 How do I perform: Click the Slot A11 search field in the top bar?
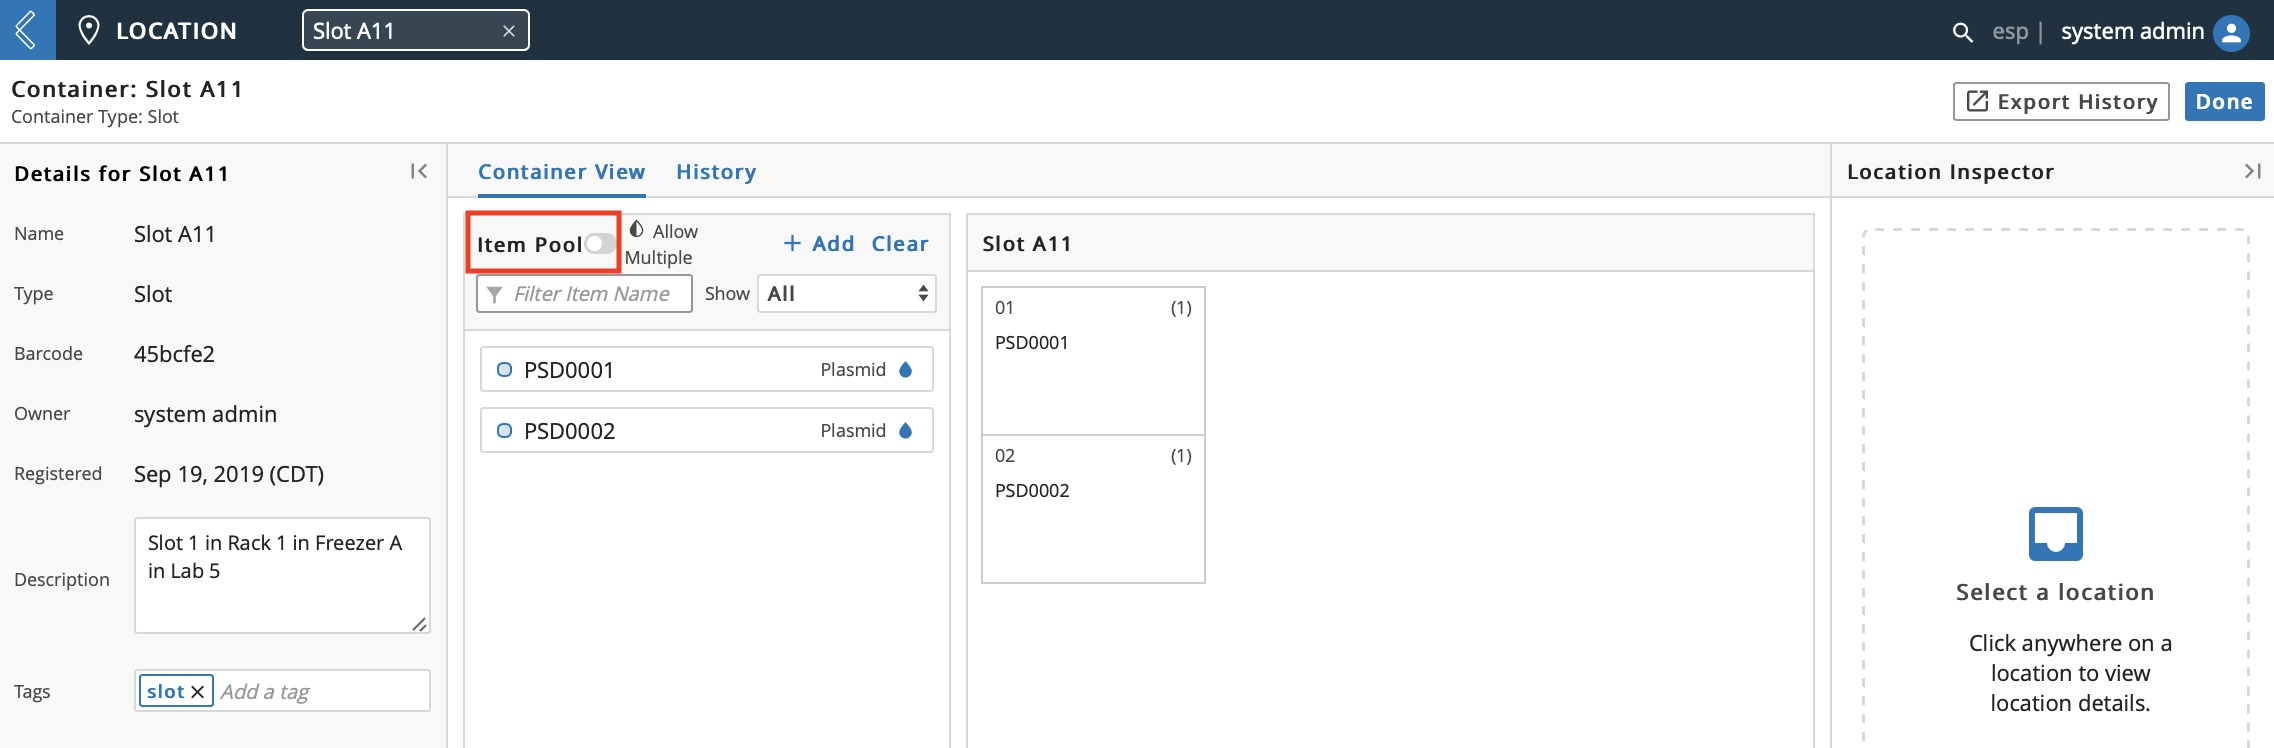coord(415,31)
